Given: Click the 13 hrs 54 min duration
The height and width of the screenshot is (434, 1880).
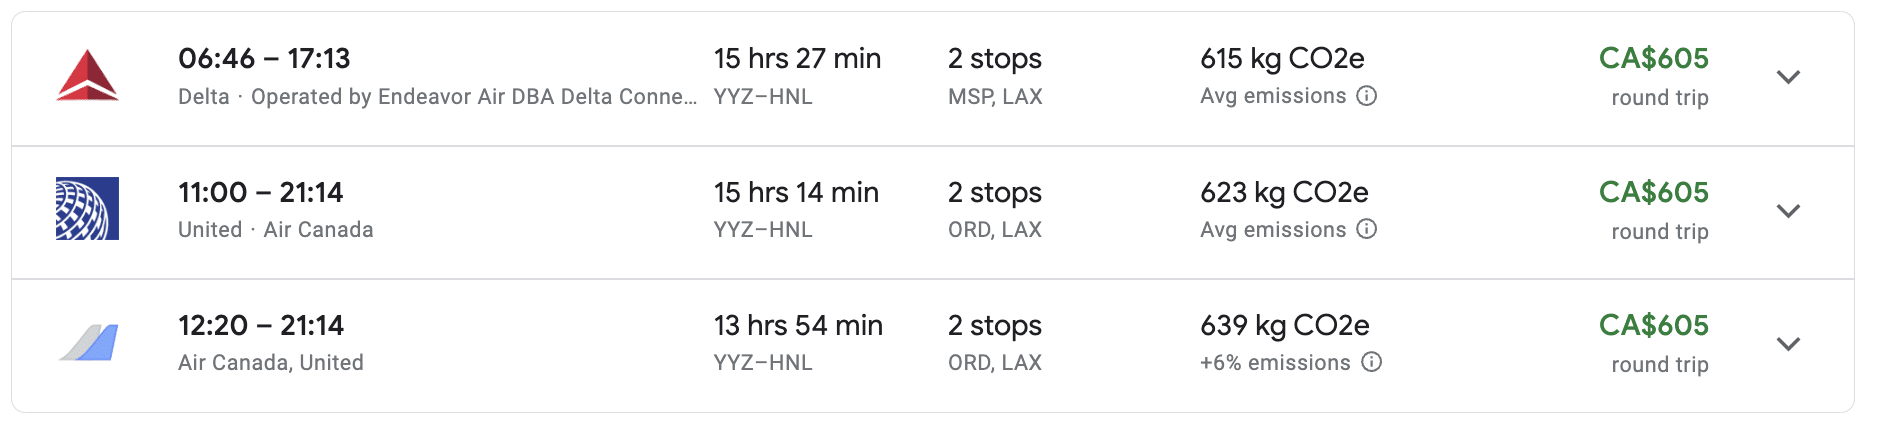Looking at the screenshot, I should [x=798, y=325].
